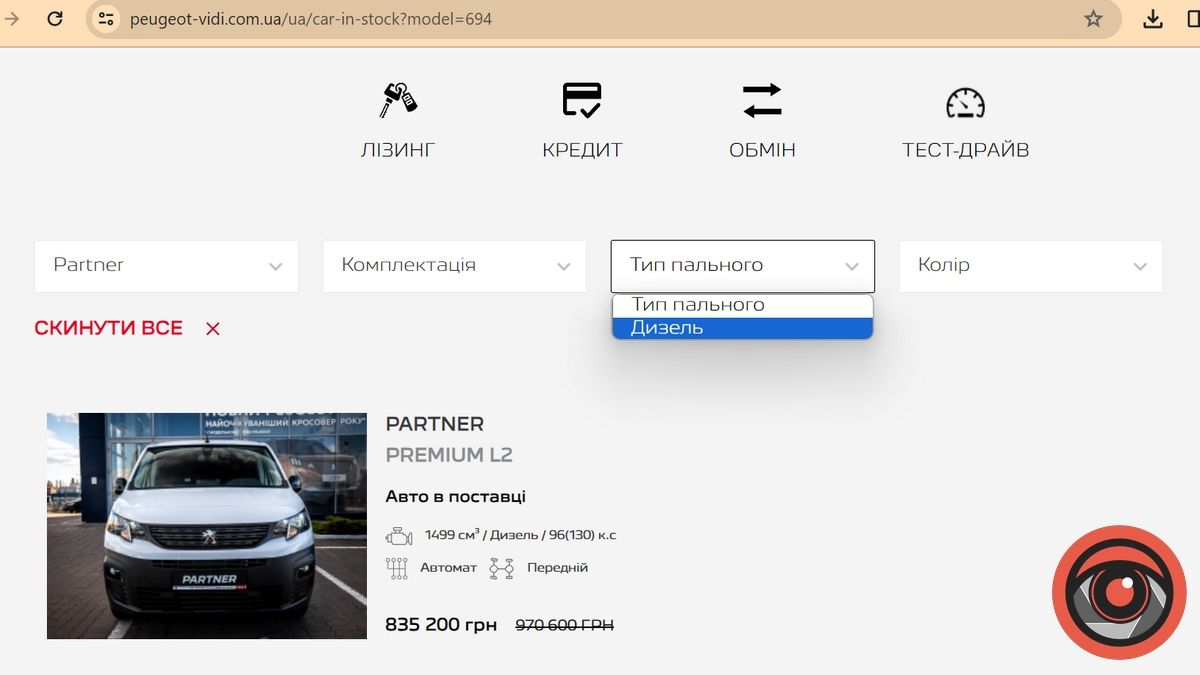
Task: Click the page reload icon
Action: pyautogui.click(x=55, y=18)
